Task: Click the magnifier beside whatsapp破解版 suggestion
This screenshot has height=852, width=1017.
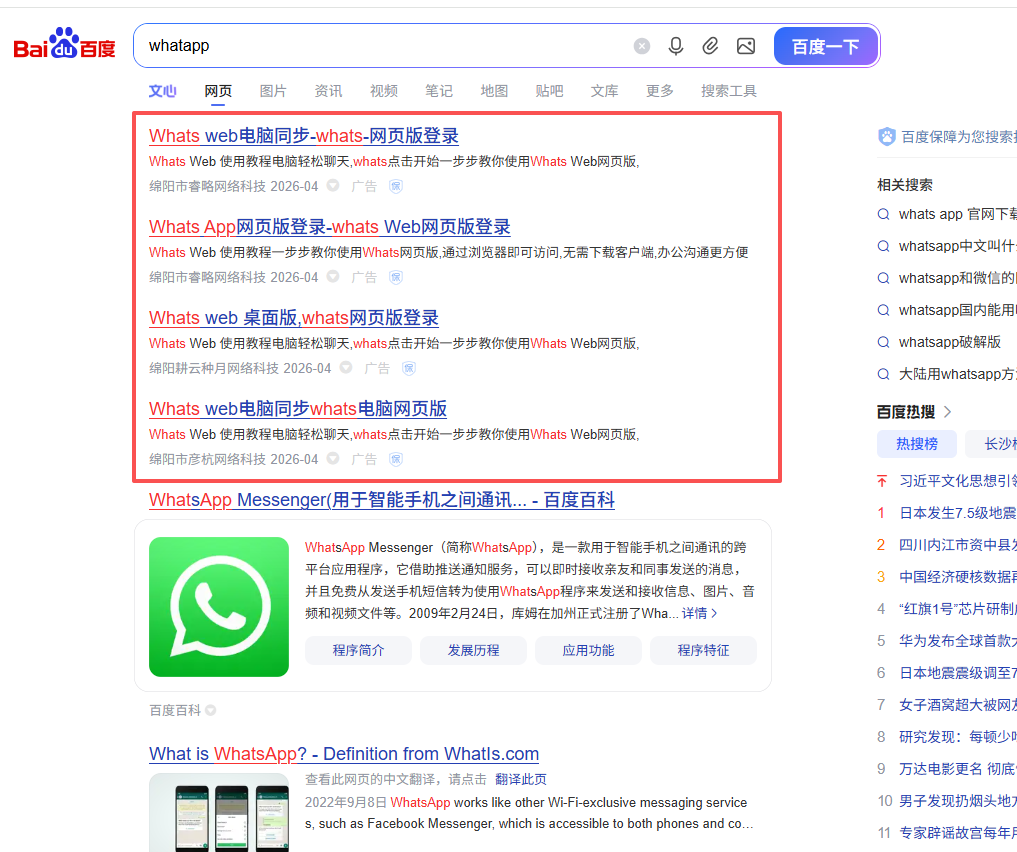Action: [883, 342]
